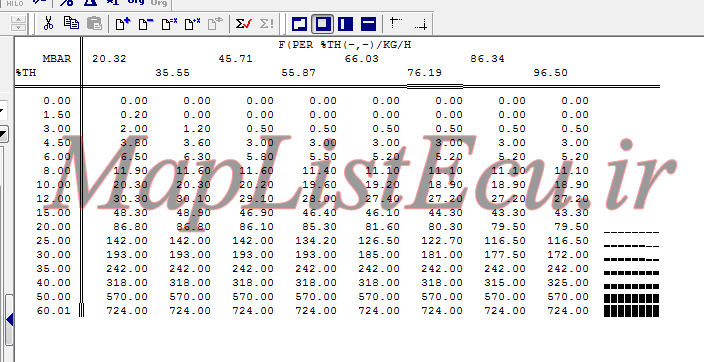Image resolution: width=704 pixels, height=362 pixels.
Task: Click the document plus-x icon
Action: (193, 23)
